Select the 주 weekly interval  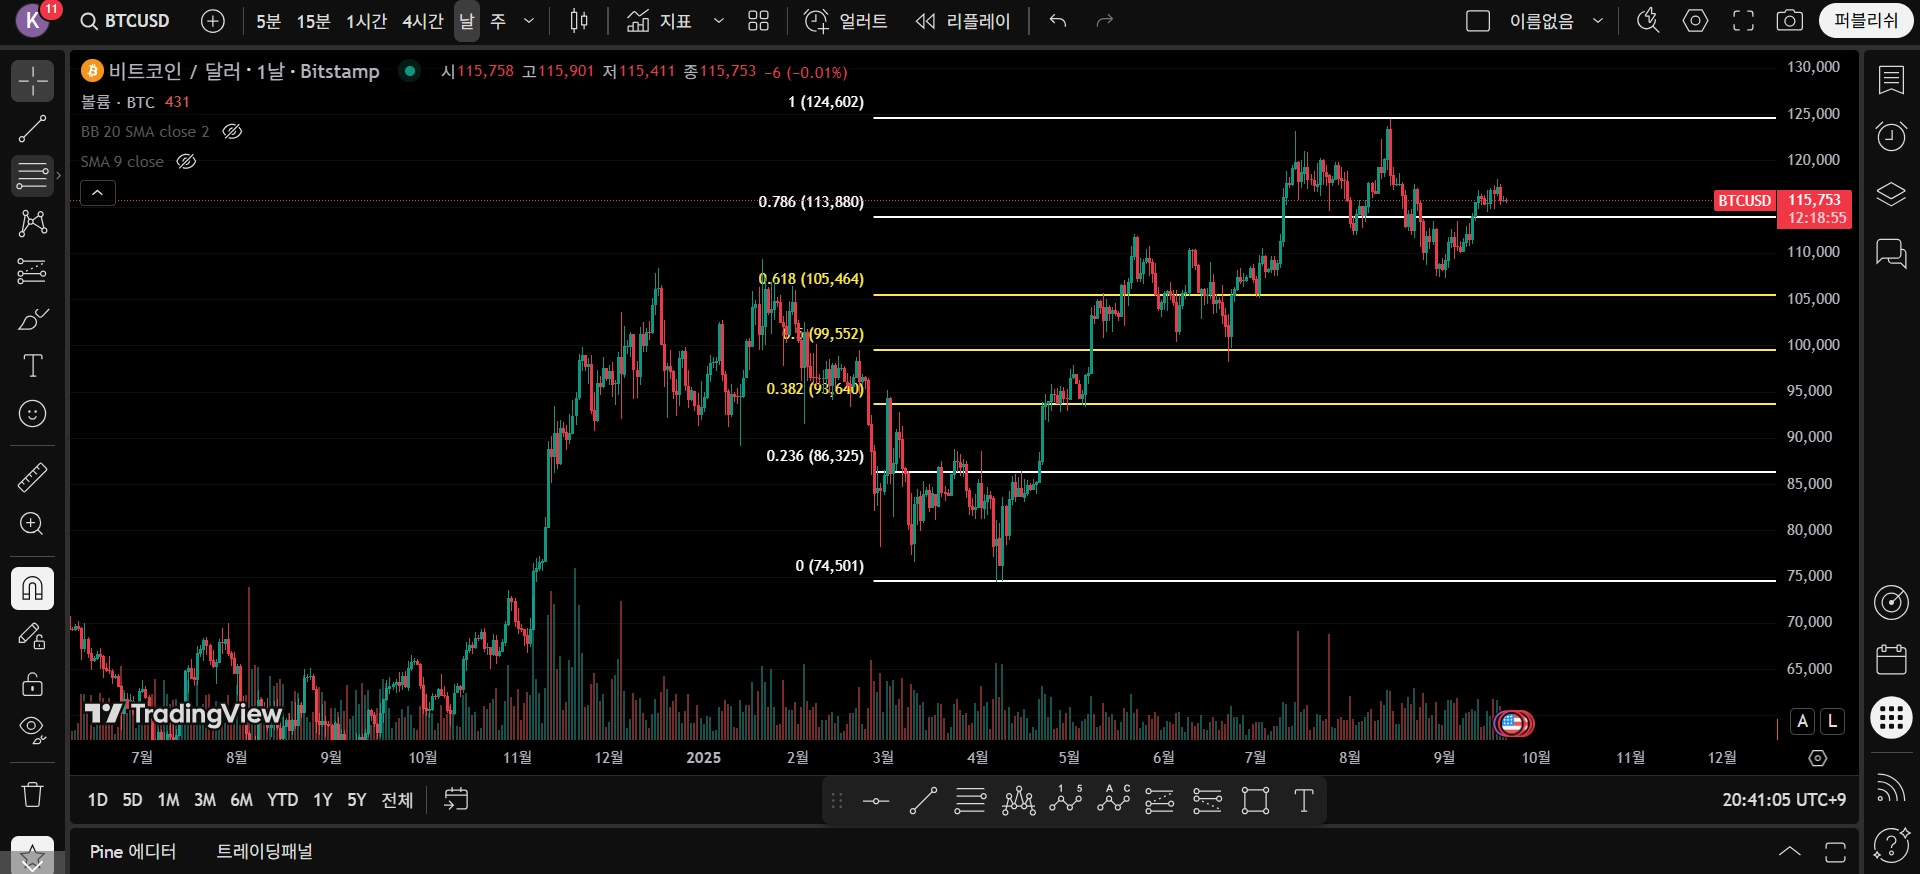(x=498, y=21)
